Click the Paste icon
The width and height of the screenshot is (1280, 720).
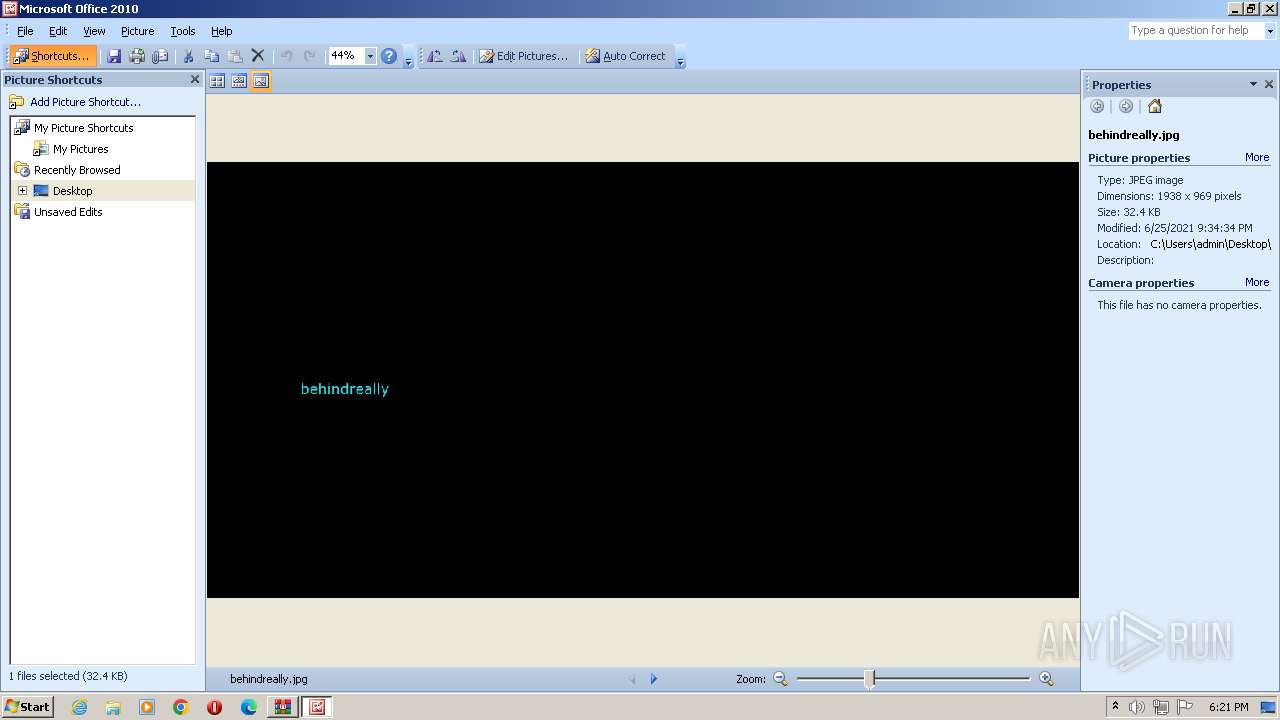235,56
